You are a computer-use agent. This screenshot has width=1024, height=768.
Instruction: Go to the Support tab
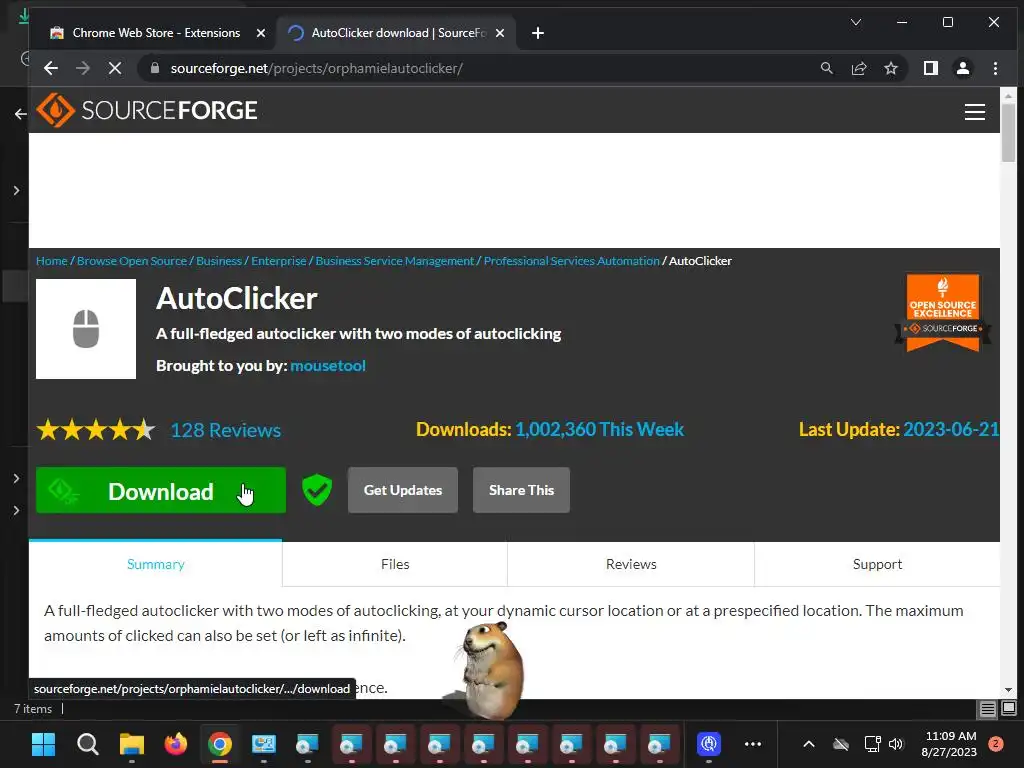point(877,564)
